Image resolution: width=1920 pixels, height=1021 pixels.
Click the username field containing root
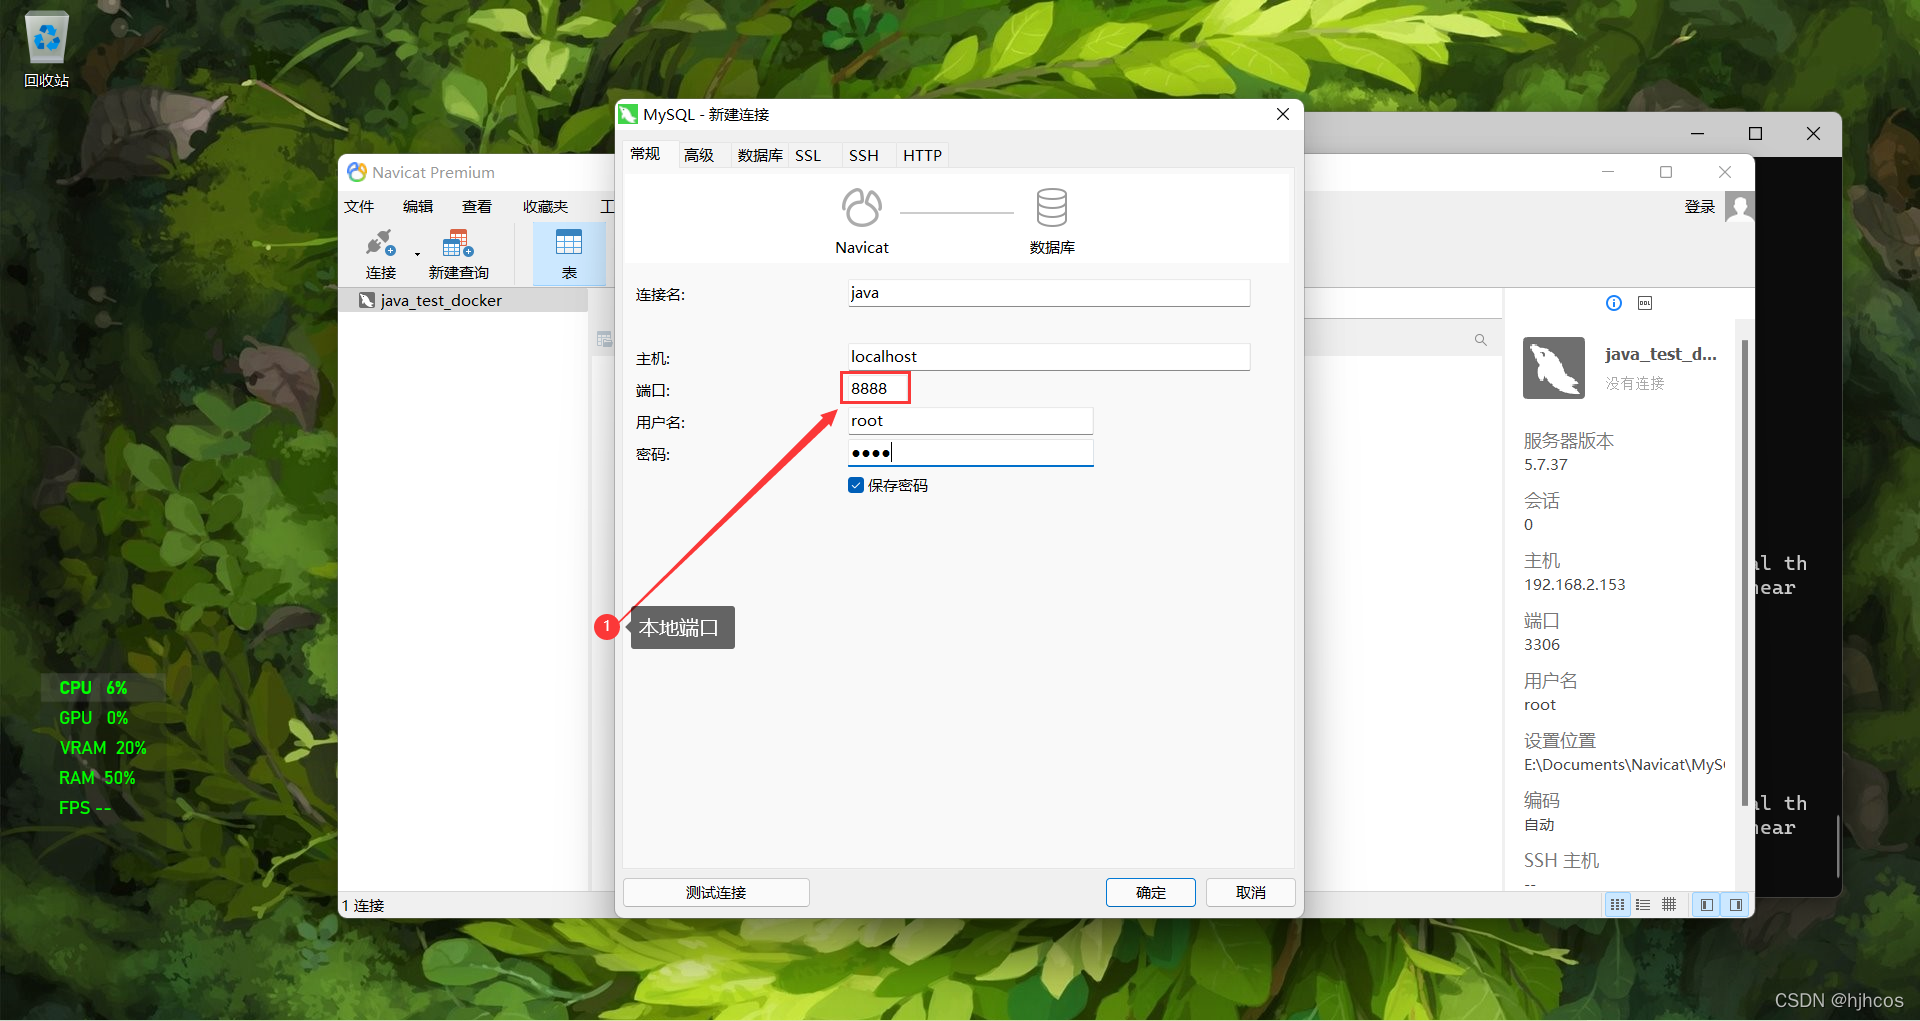(970, 421)
